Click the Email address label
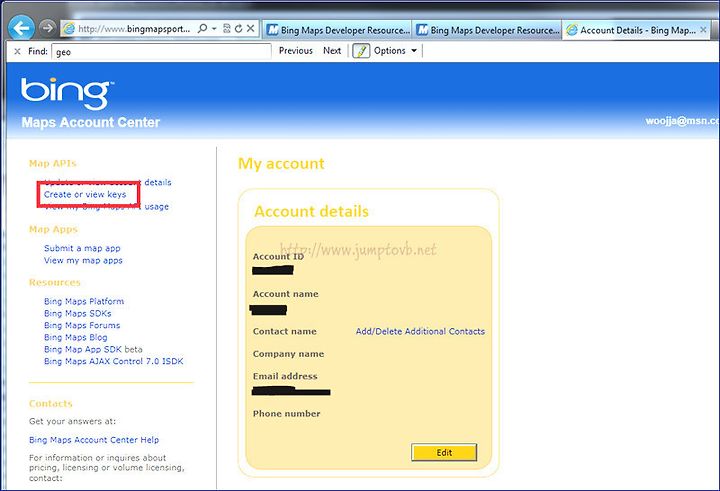Image resolution: width=720 pixels, height=491 pixels. pyautogui.click(x=285, y=376)
